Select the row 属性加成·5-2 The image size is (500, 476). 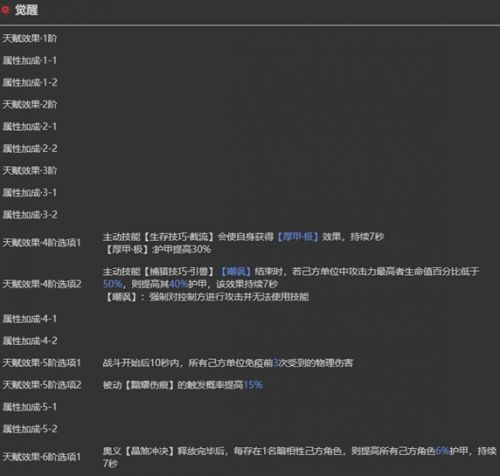point(30,429)
